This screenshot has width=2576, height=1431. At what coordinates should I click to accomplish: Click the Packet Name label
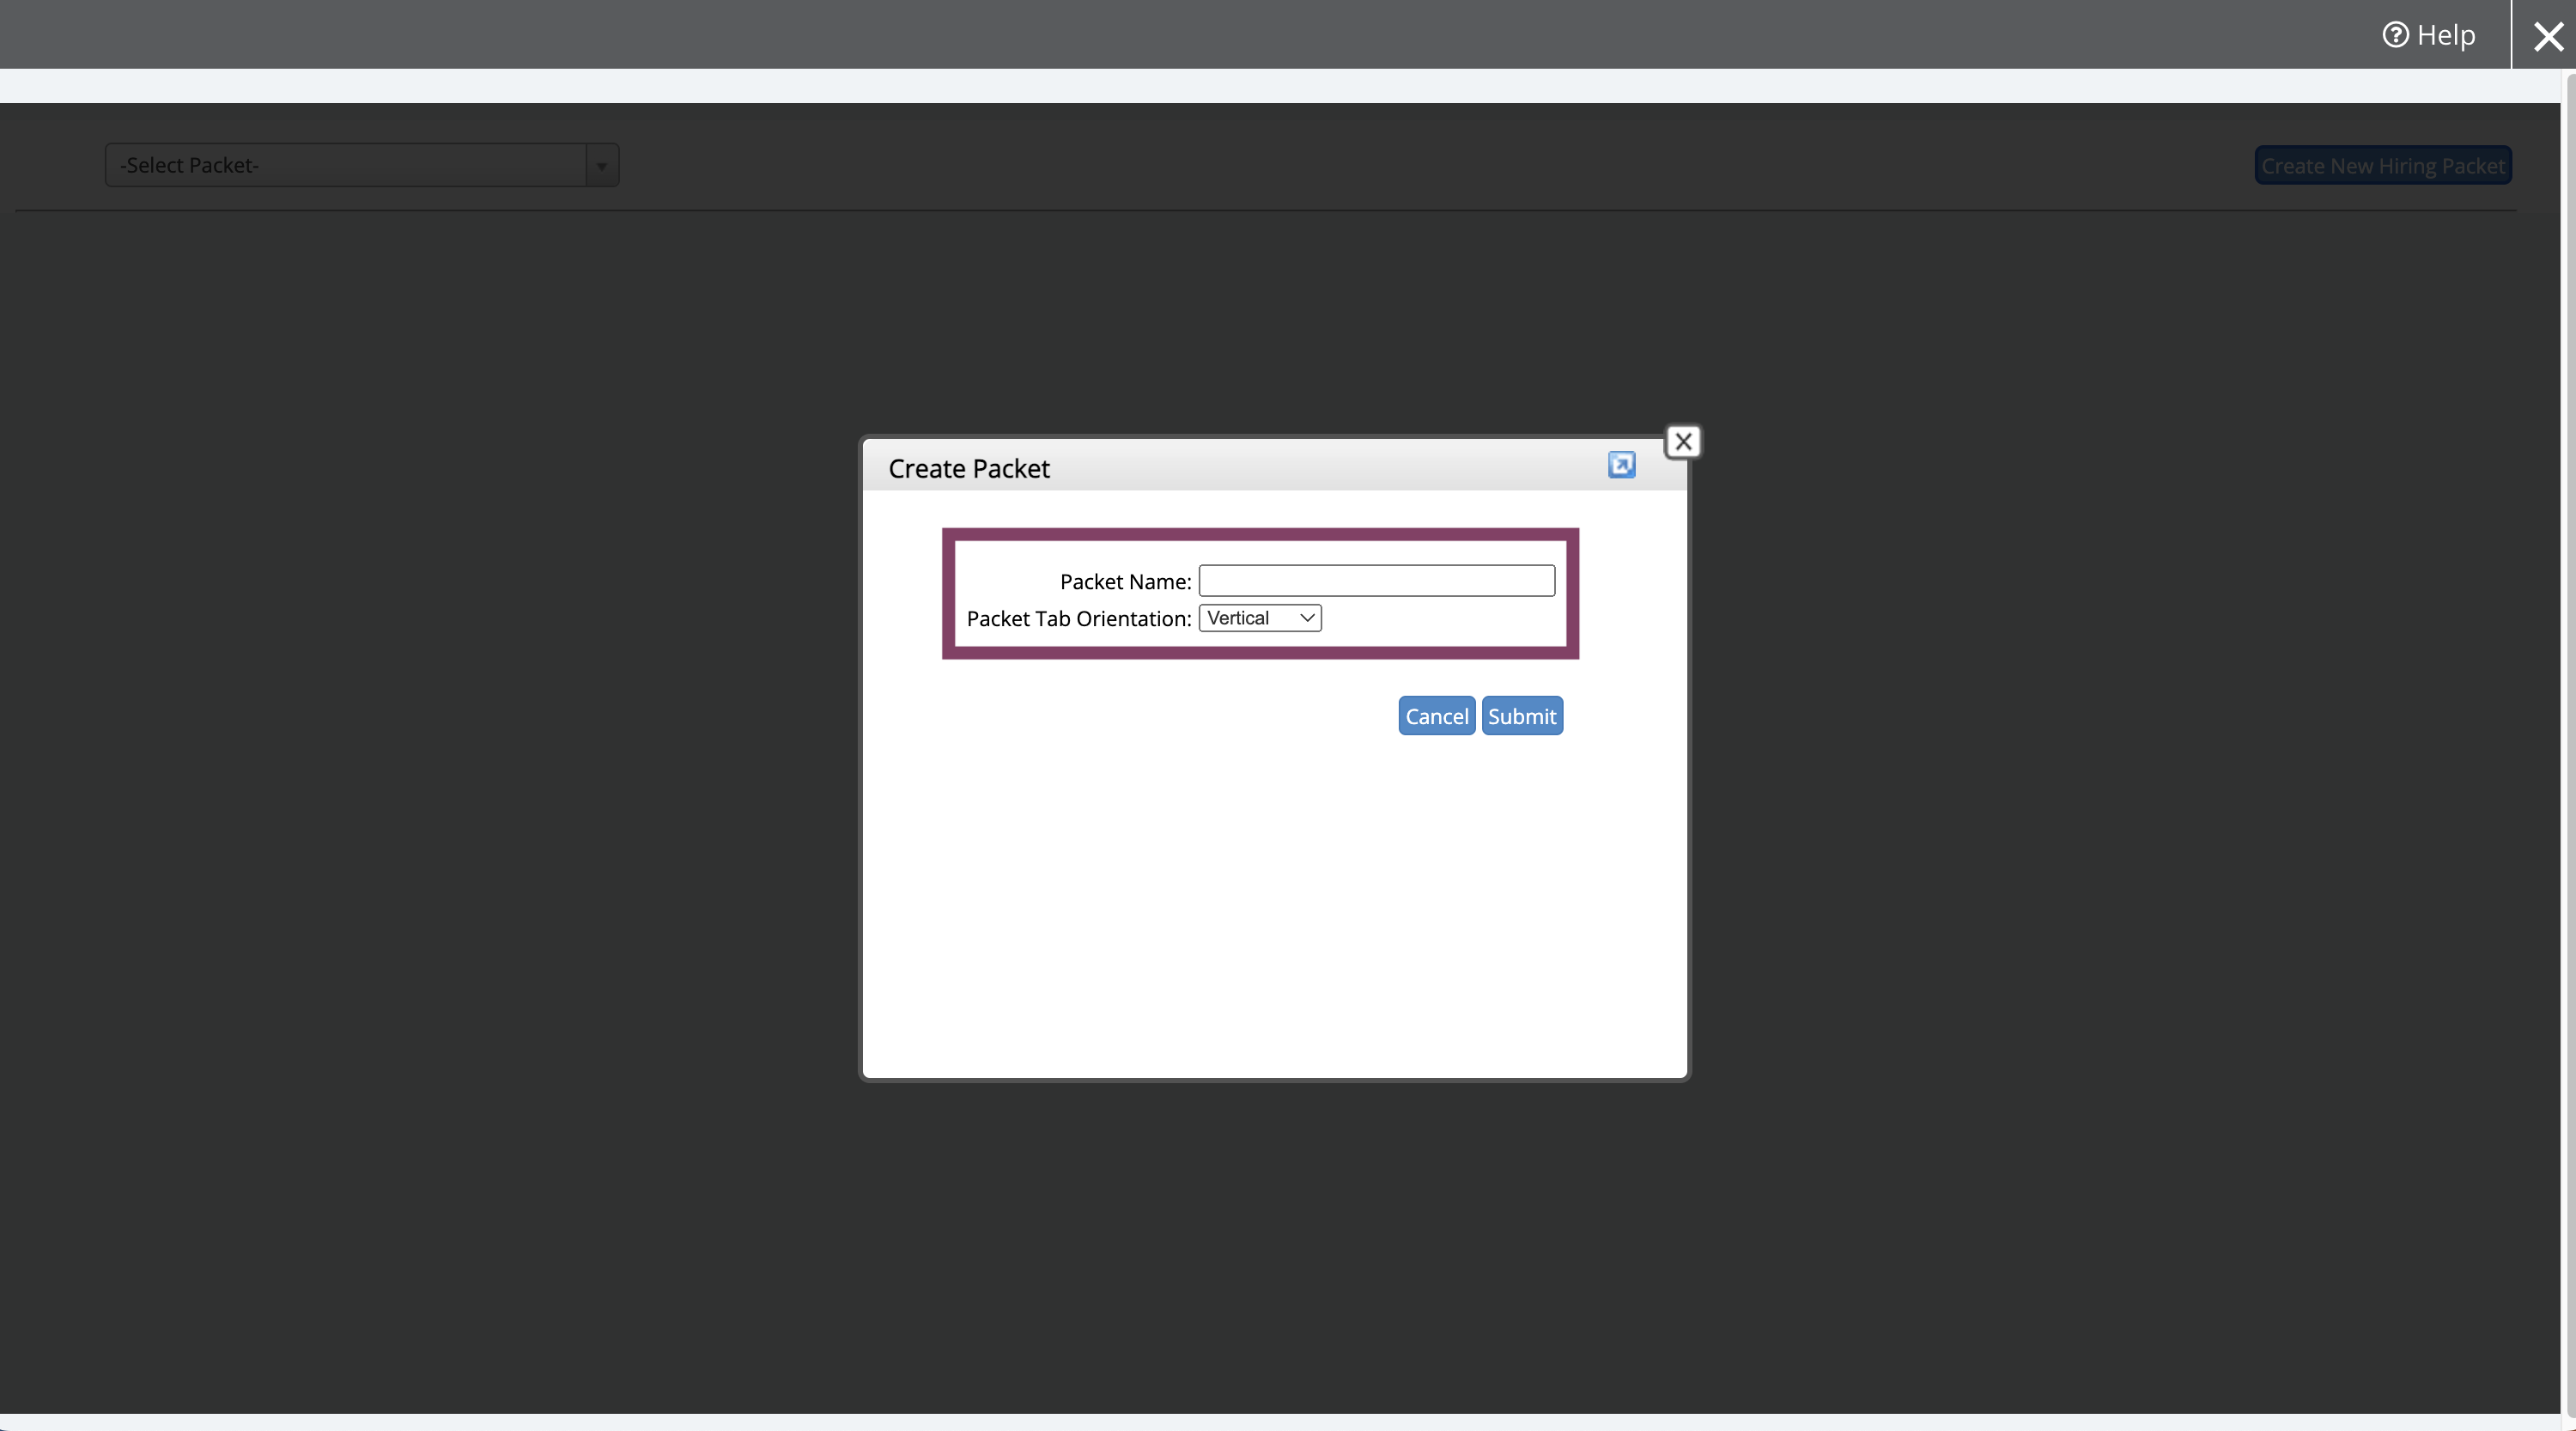[1125, 582]
